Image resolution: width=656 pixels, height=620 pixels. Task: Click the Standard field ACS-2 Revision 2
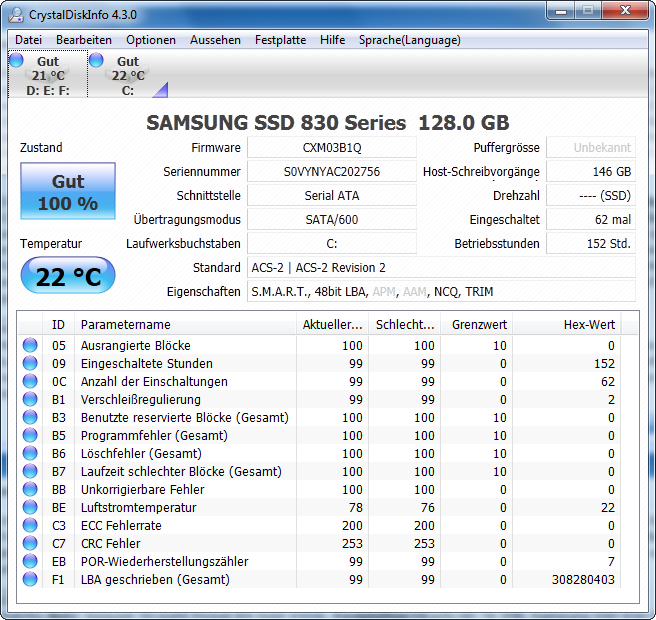point(441,268)
